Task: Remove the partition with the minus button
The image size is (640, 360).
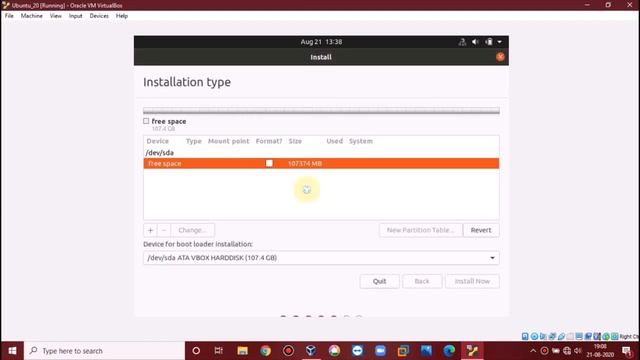Action: (x=164, y=230)
